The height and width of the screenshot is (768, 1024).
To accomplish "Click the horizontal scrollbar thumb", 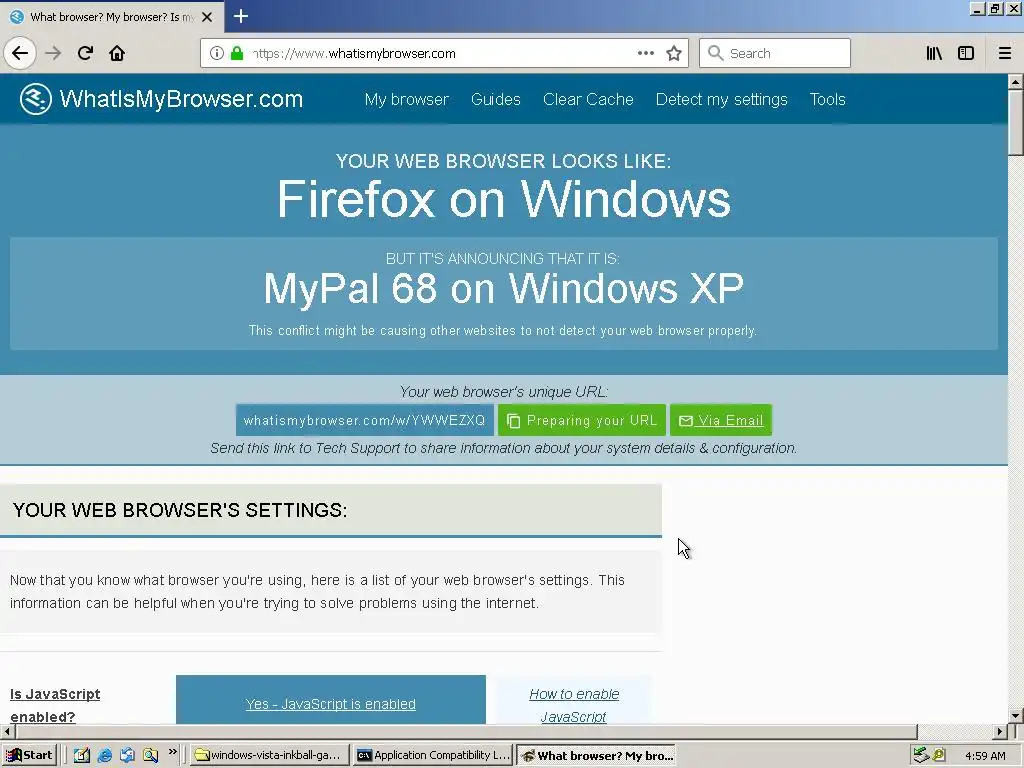I will pos(466,731).
